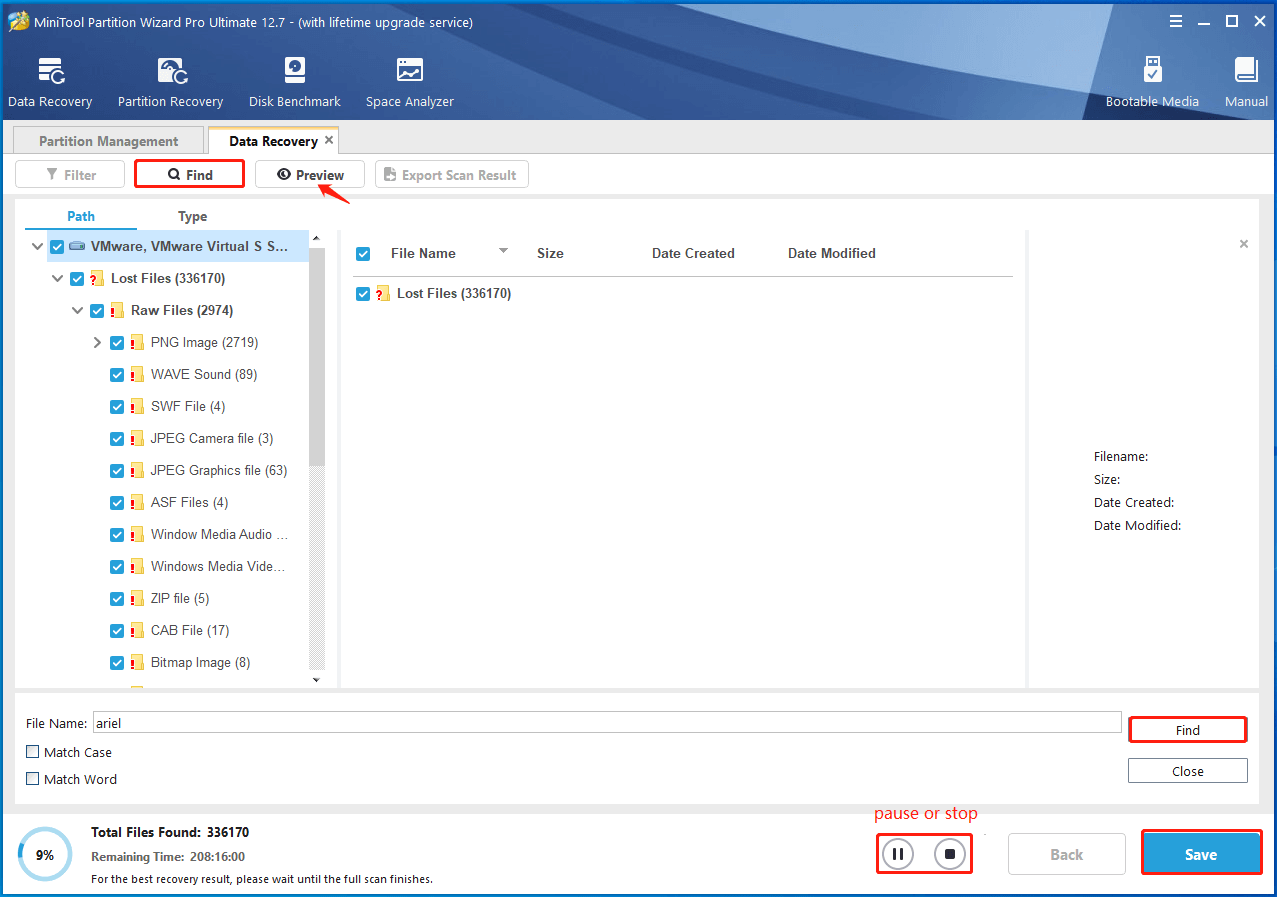Uncheck the PNG Image checkbox
Viewport: 1277px width, 897px height.
(117, 342)
